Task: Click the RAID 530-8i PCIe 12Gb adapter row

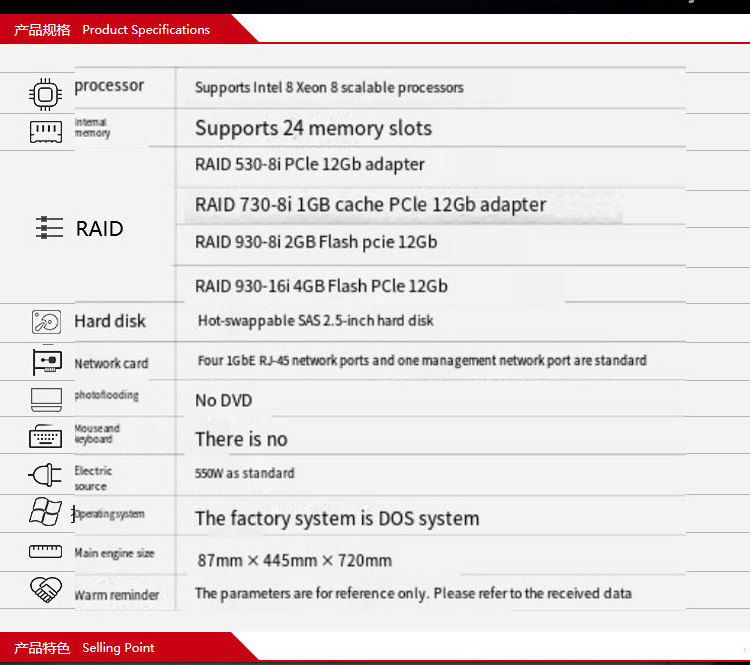Action: (309, 165)
